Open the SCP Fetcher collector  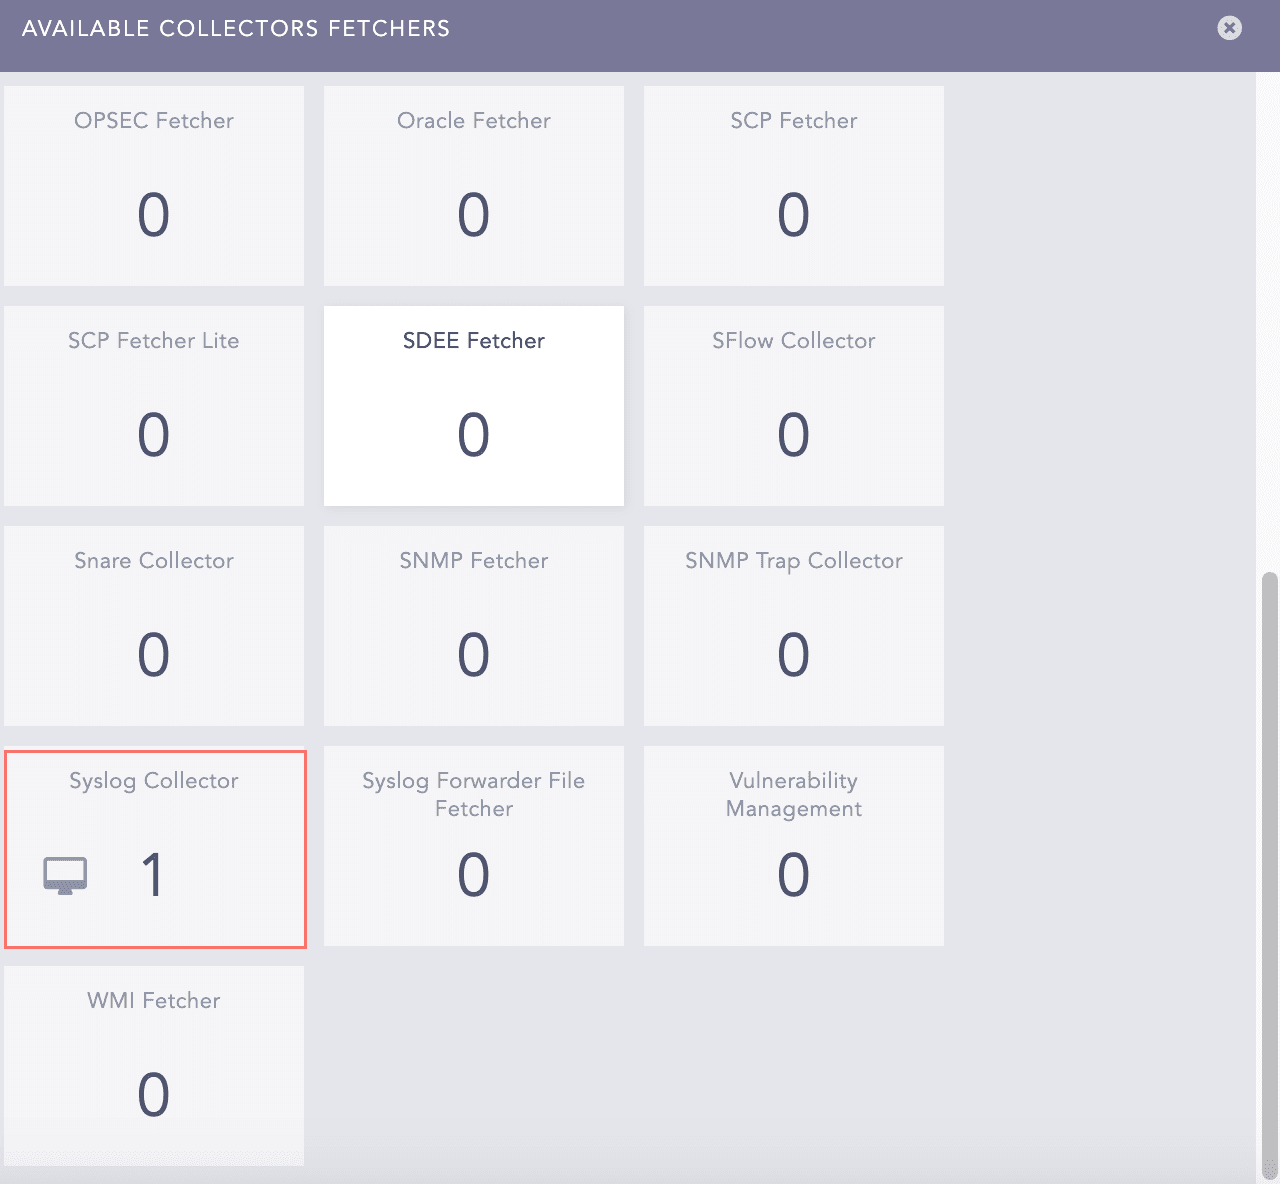[793, 186]
